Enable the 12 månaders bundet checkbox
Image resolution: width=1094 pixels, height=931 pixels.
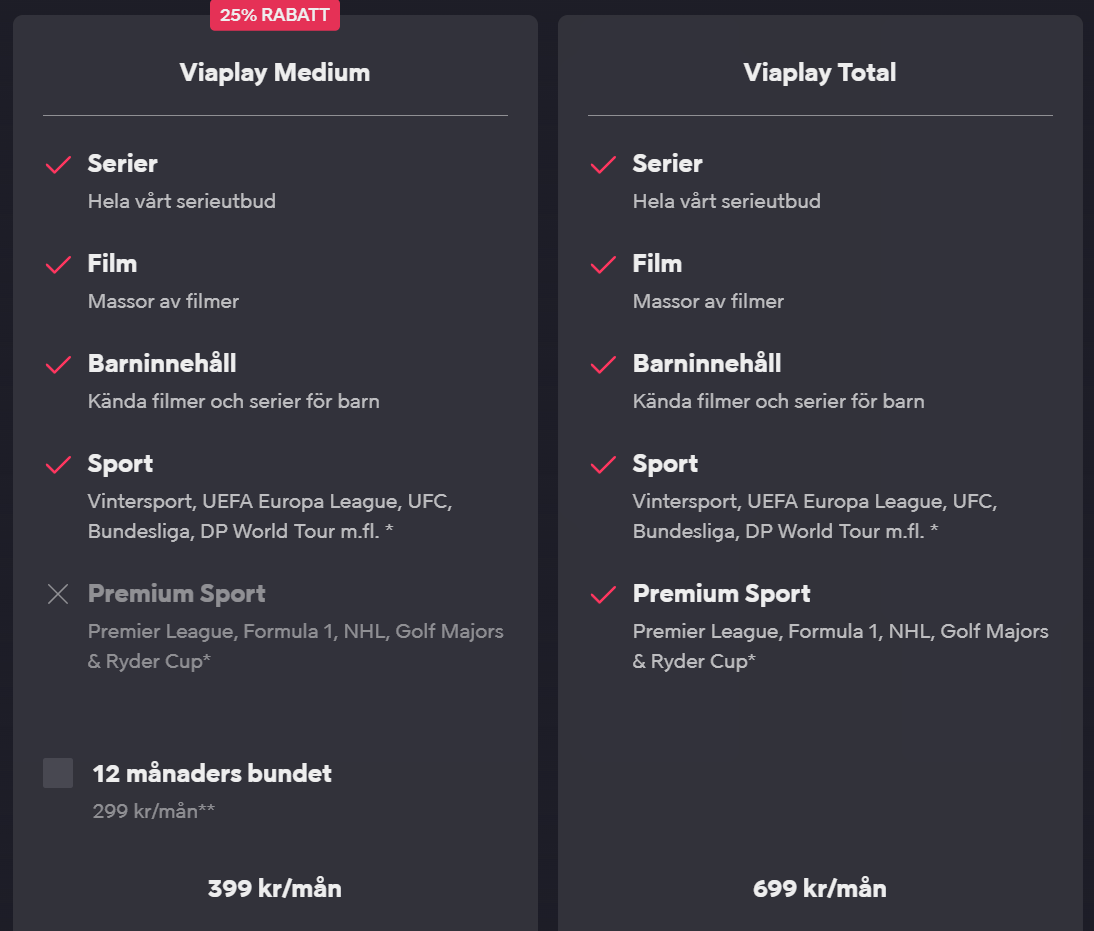[x=58, y=773]
